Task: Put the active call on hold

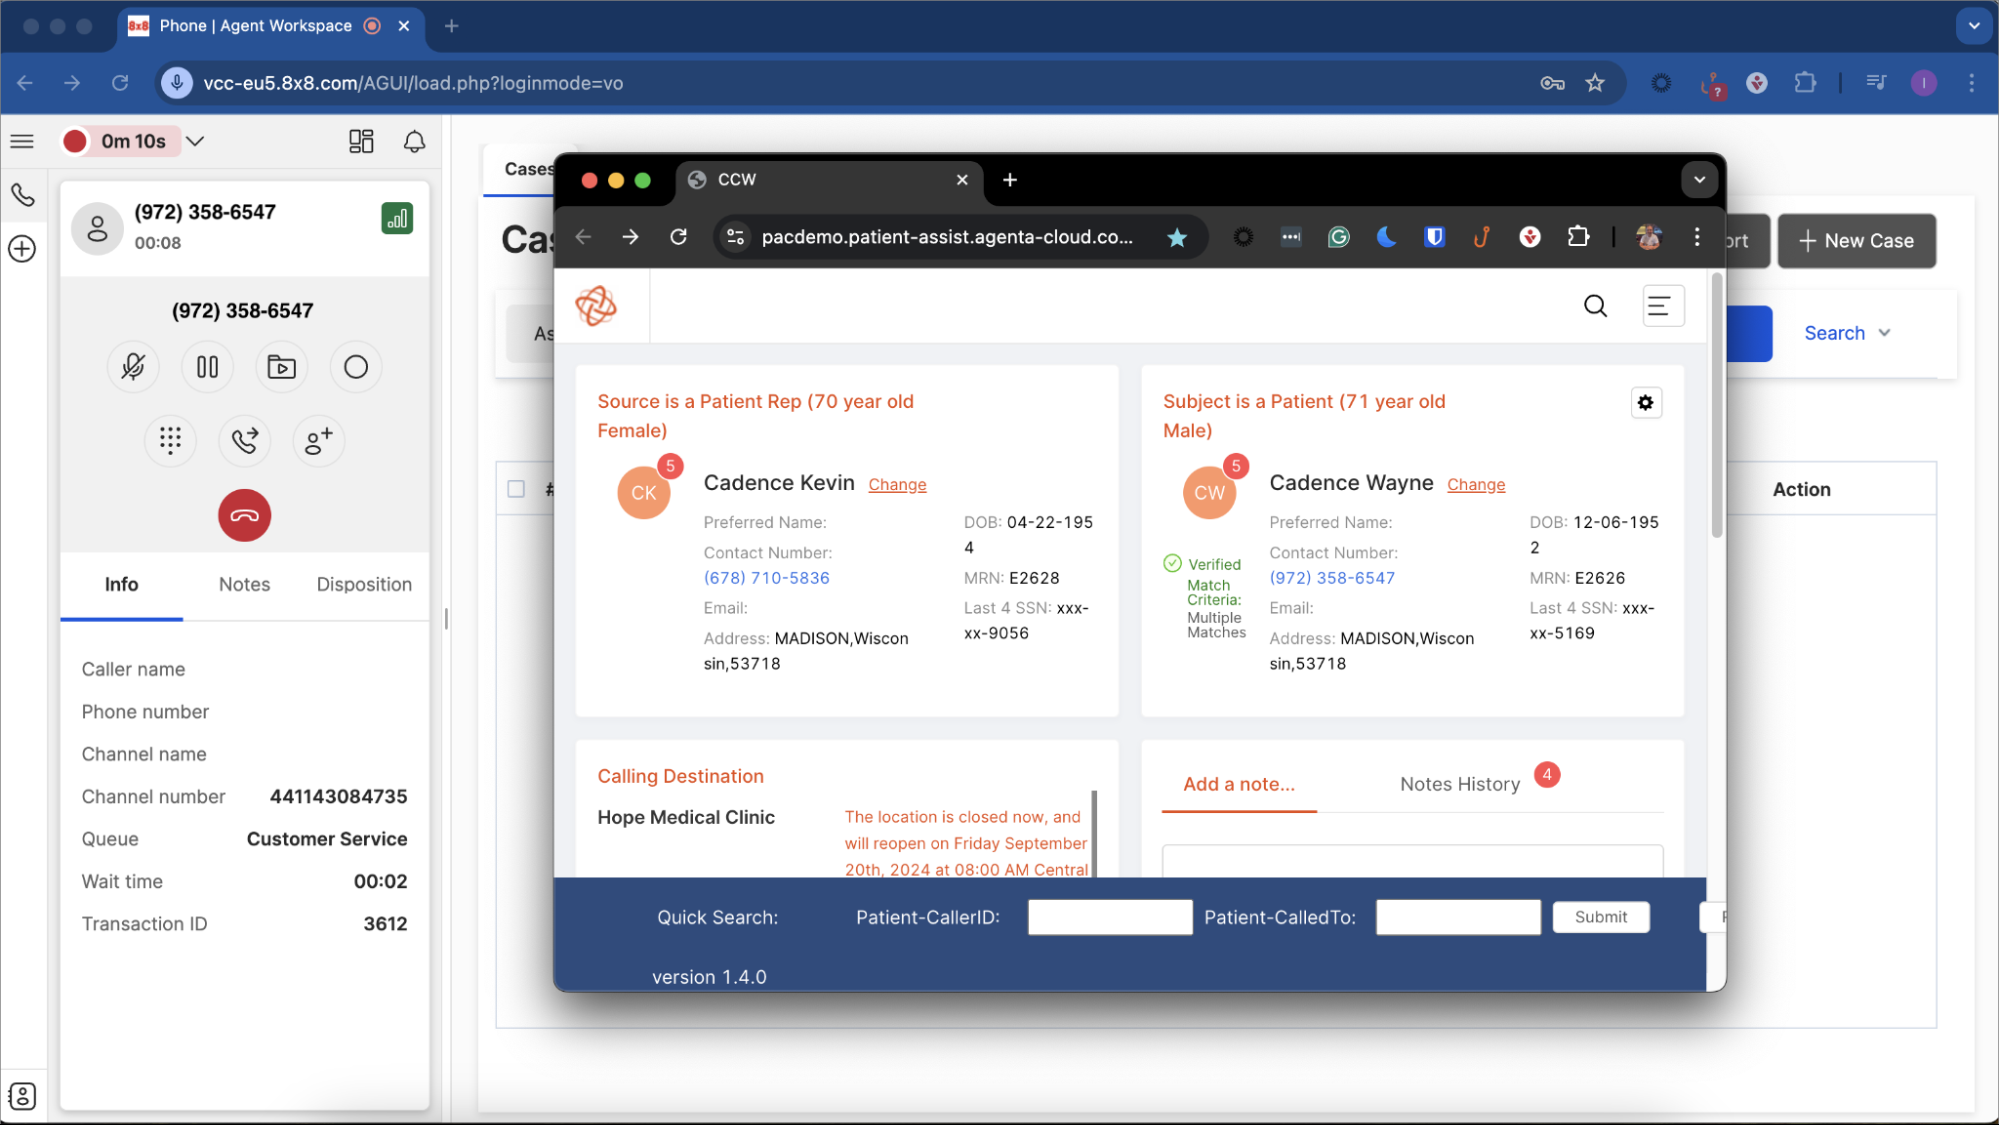Action: (207, 367)
